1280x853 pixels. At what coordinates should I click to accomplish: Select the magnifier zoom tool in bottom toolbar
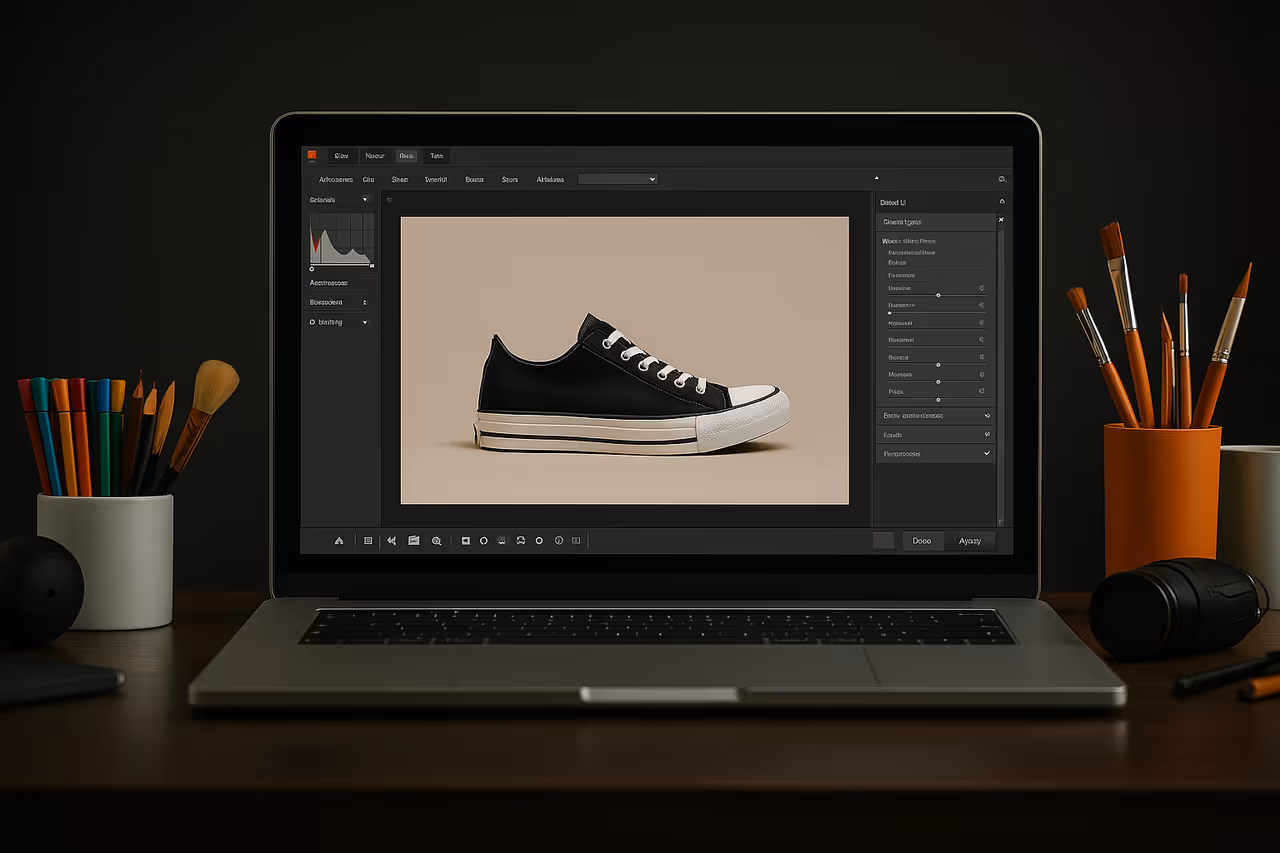pyautogui.click(x=437, y=540)
